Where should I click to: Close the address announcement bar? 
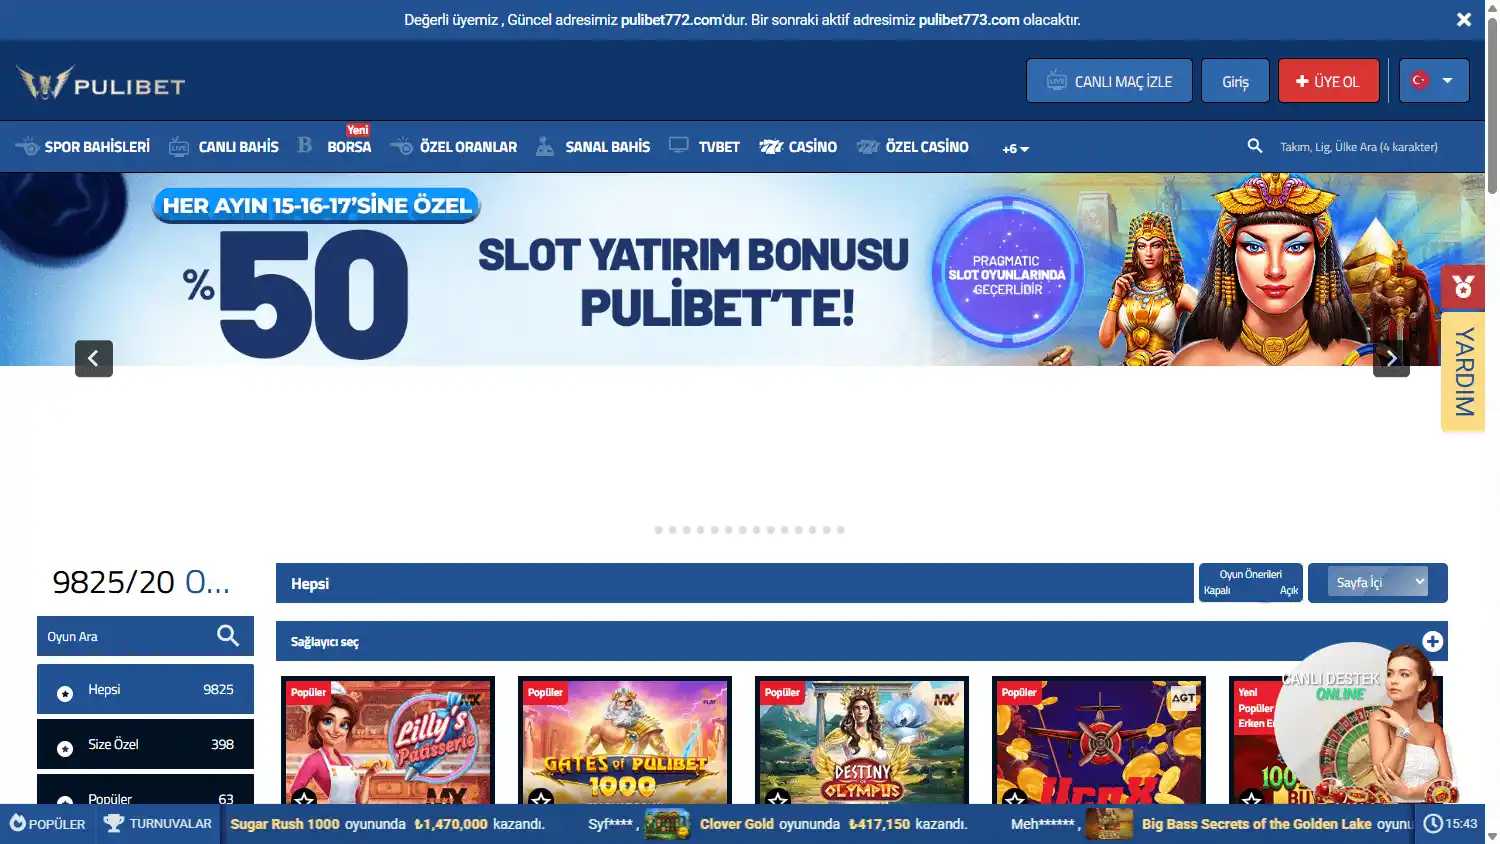click(x=1464, y=20)
